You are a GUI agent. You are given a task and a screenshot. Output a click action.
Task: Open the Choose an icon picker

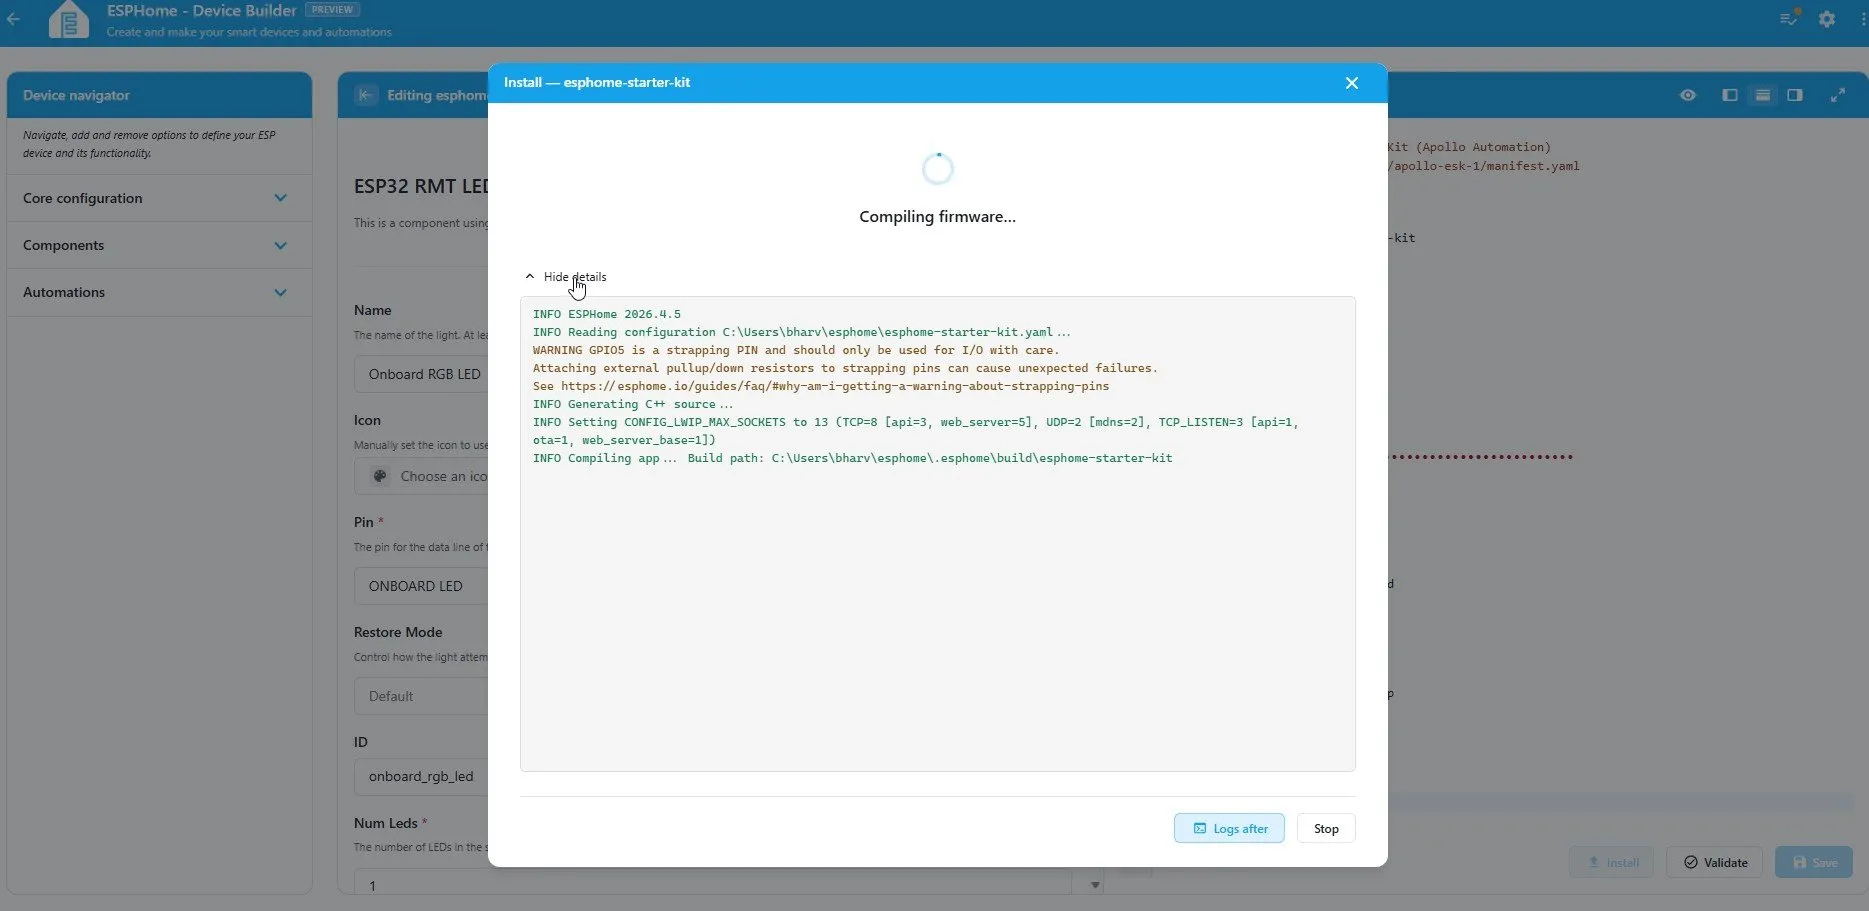pyautogui.click(x=422, y=476)
